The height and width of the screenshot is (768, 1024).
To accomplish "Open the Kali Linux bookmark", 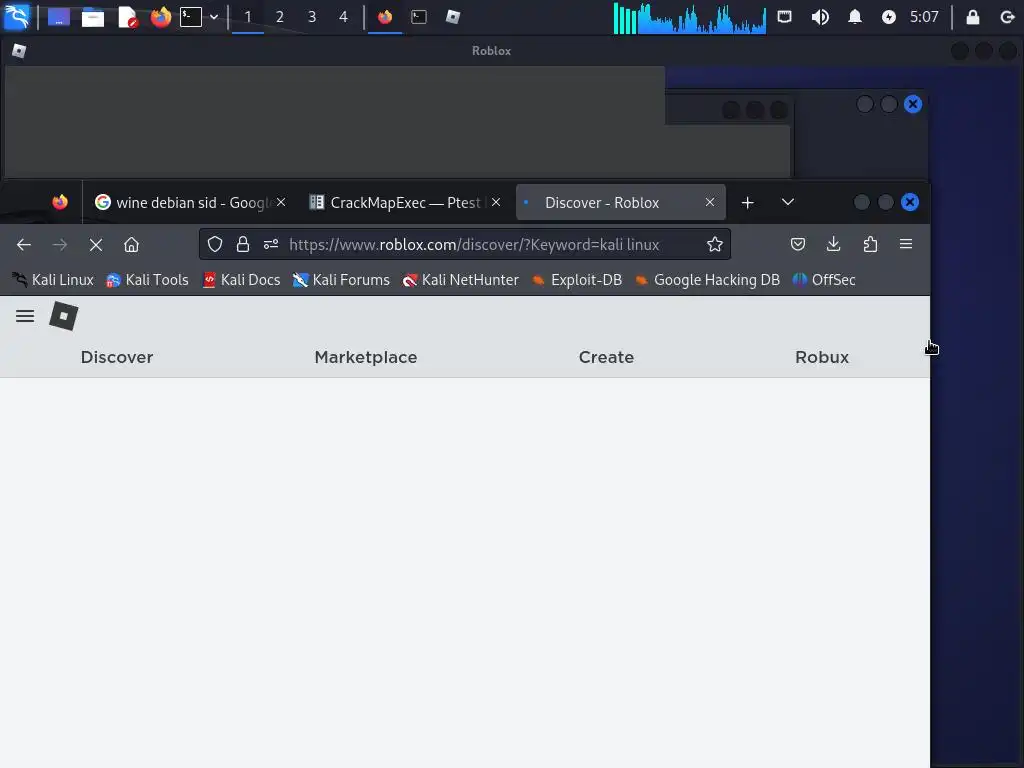I will click(x=53, y=280).
